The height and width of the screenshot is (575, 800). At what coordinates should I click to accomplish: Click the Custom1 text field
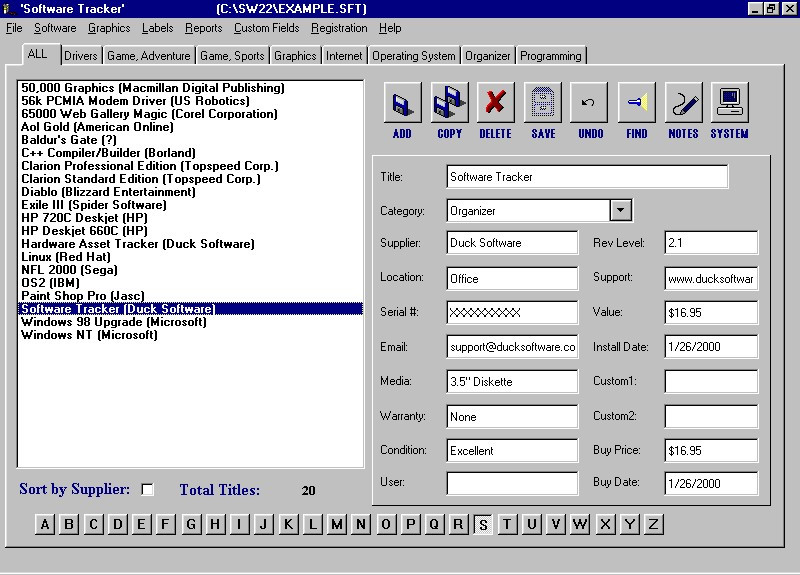tap(711, 381)
